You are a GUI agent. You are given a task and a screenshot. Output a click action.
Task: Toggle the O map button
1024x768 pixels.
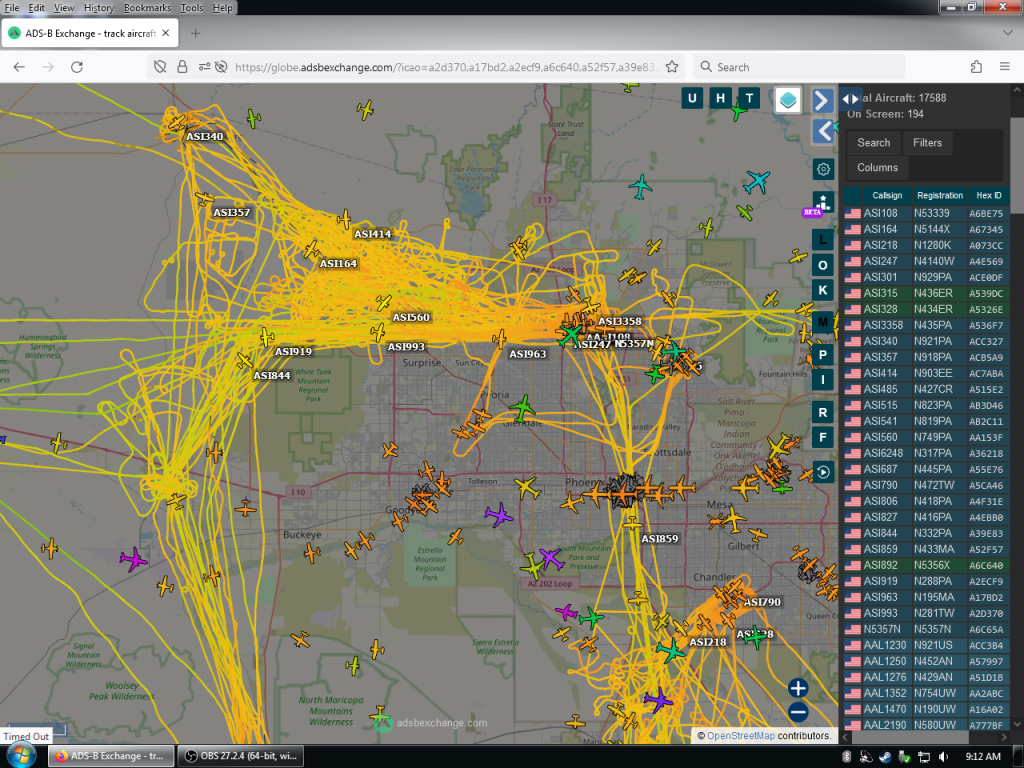tap(823, 265)
